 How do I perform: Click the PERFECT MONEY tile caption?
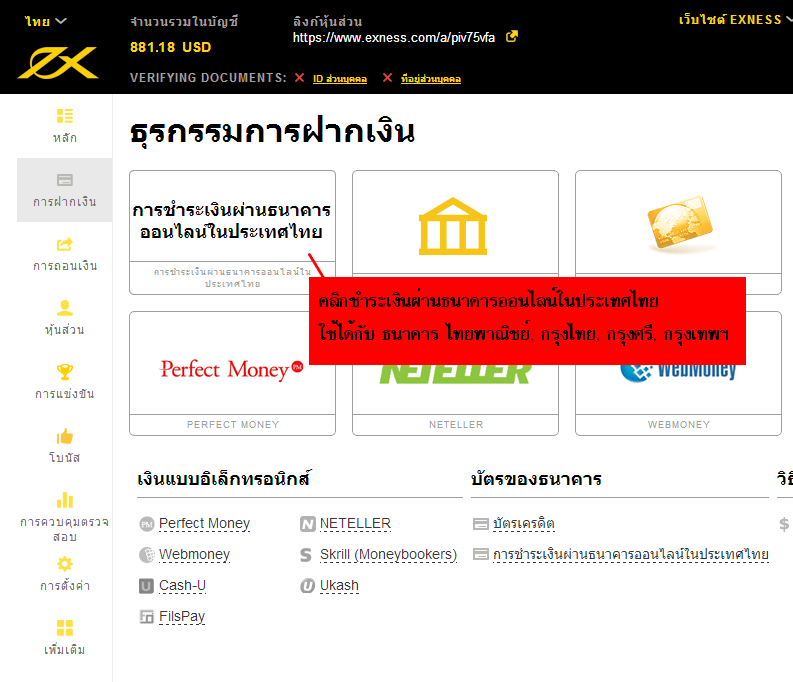(x=233, y=425)
